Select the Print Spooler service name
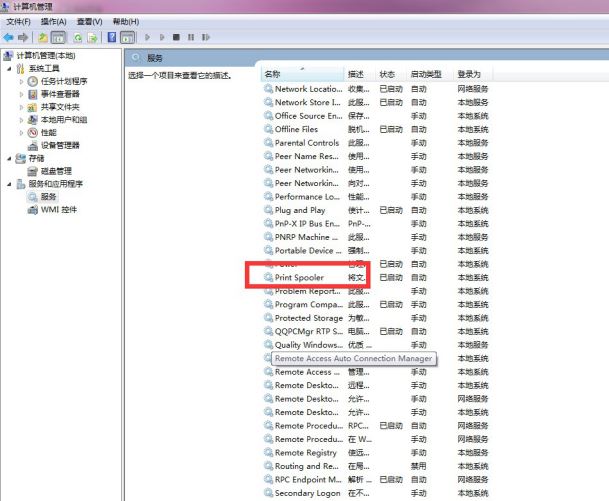Screen dimensions: 609x501 coord(299,277)
